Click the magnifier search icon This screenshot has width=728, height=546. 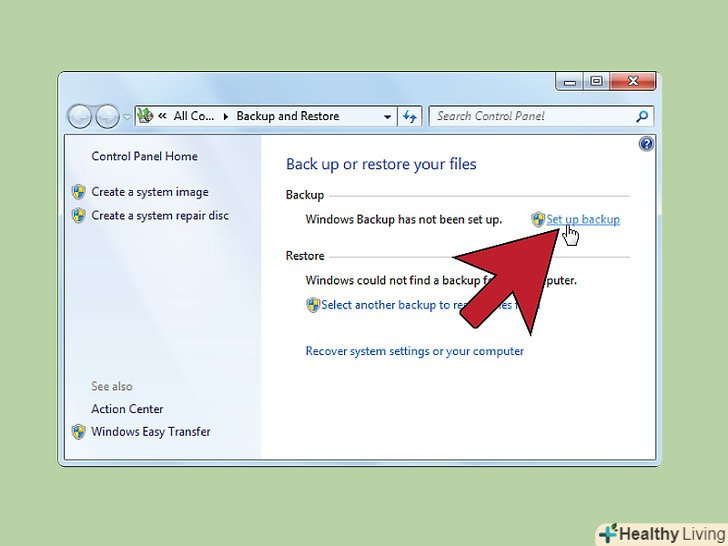[x=642, y=116]
